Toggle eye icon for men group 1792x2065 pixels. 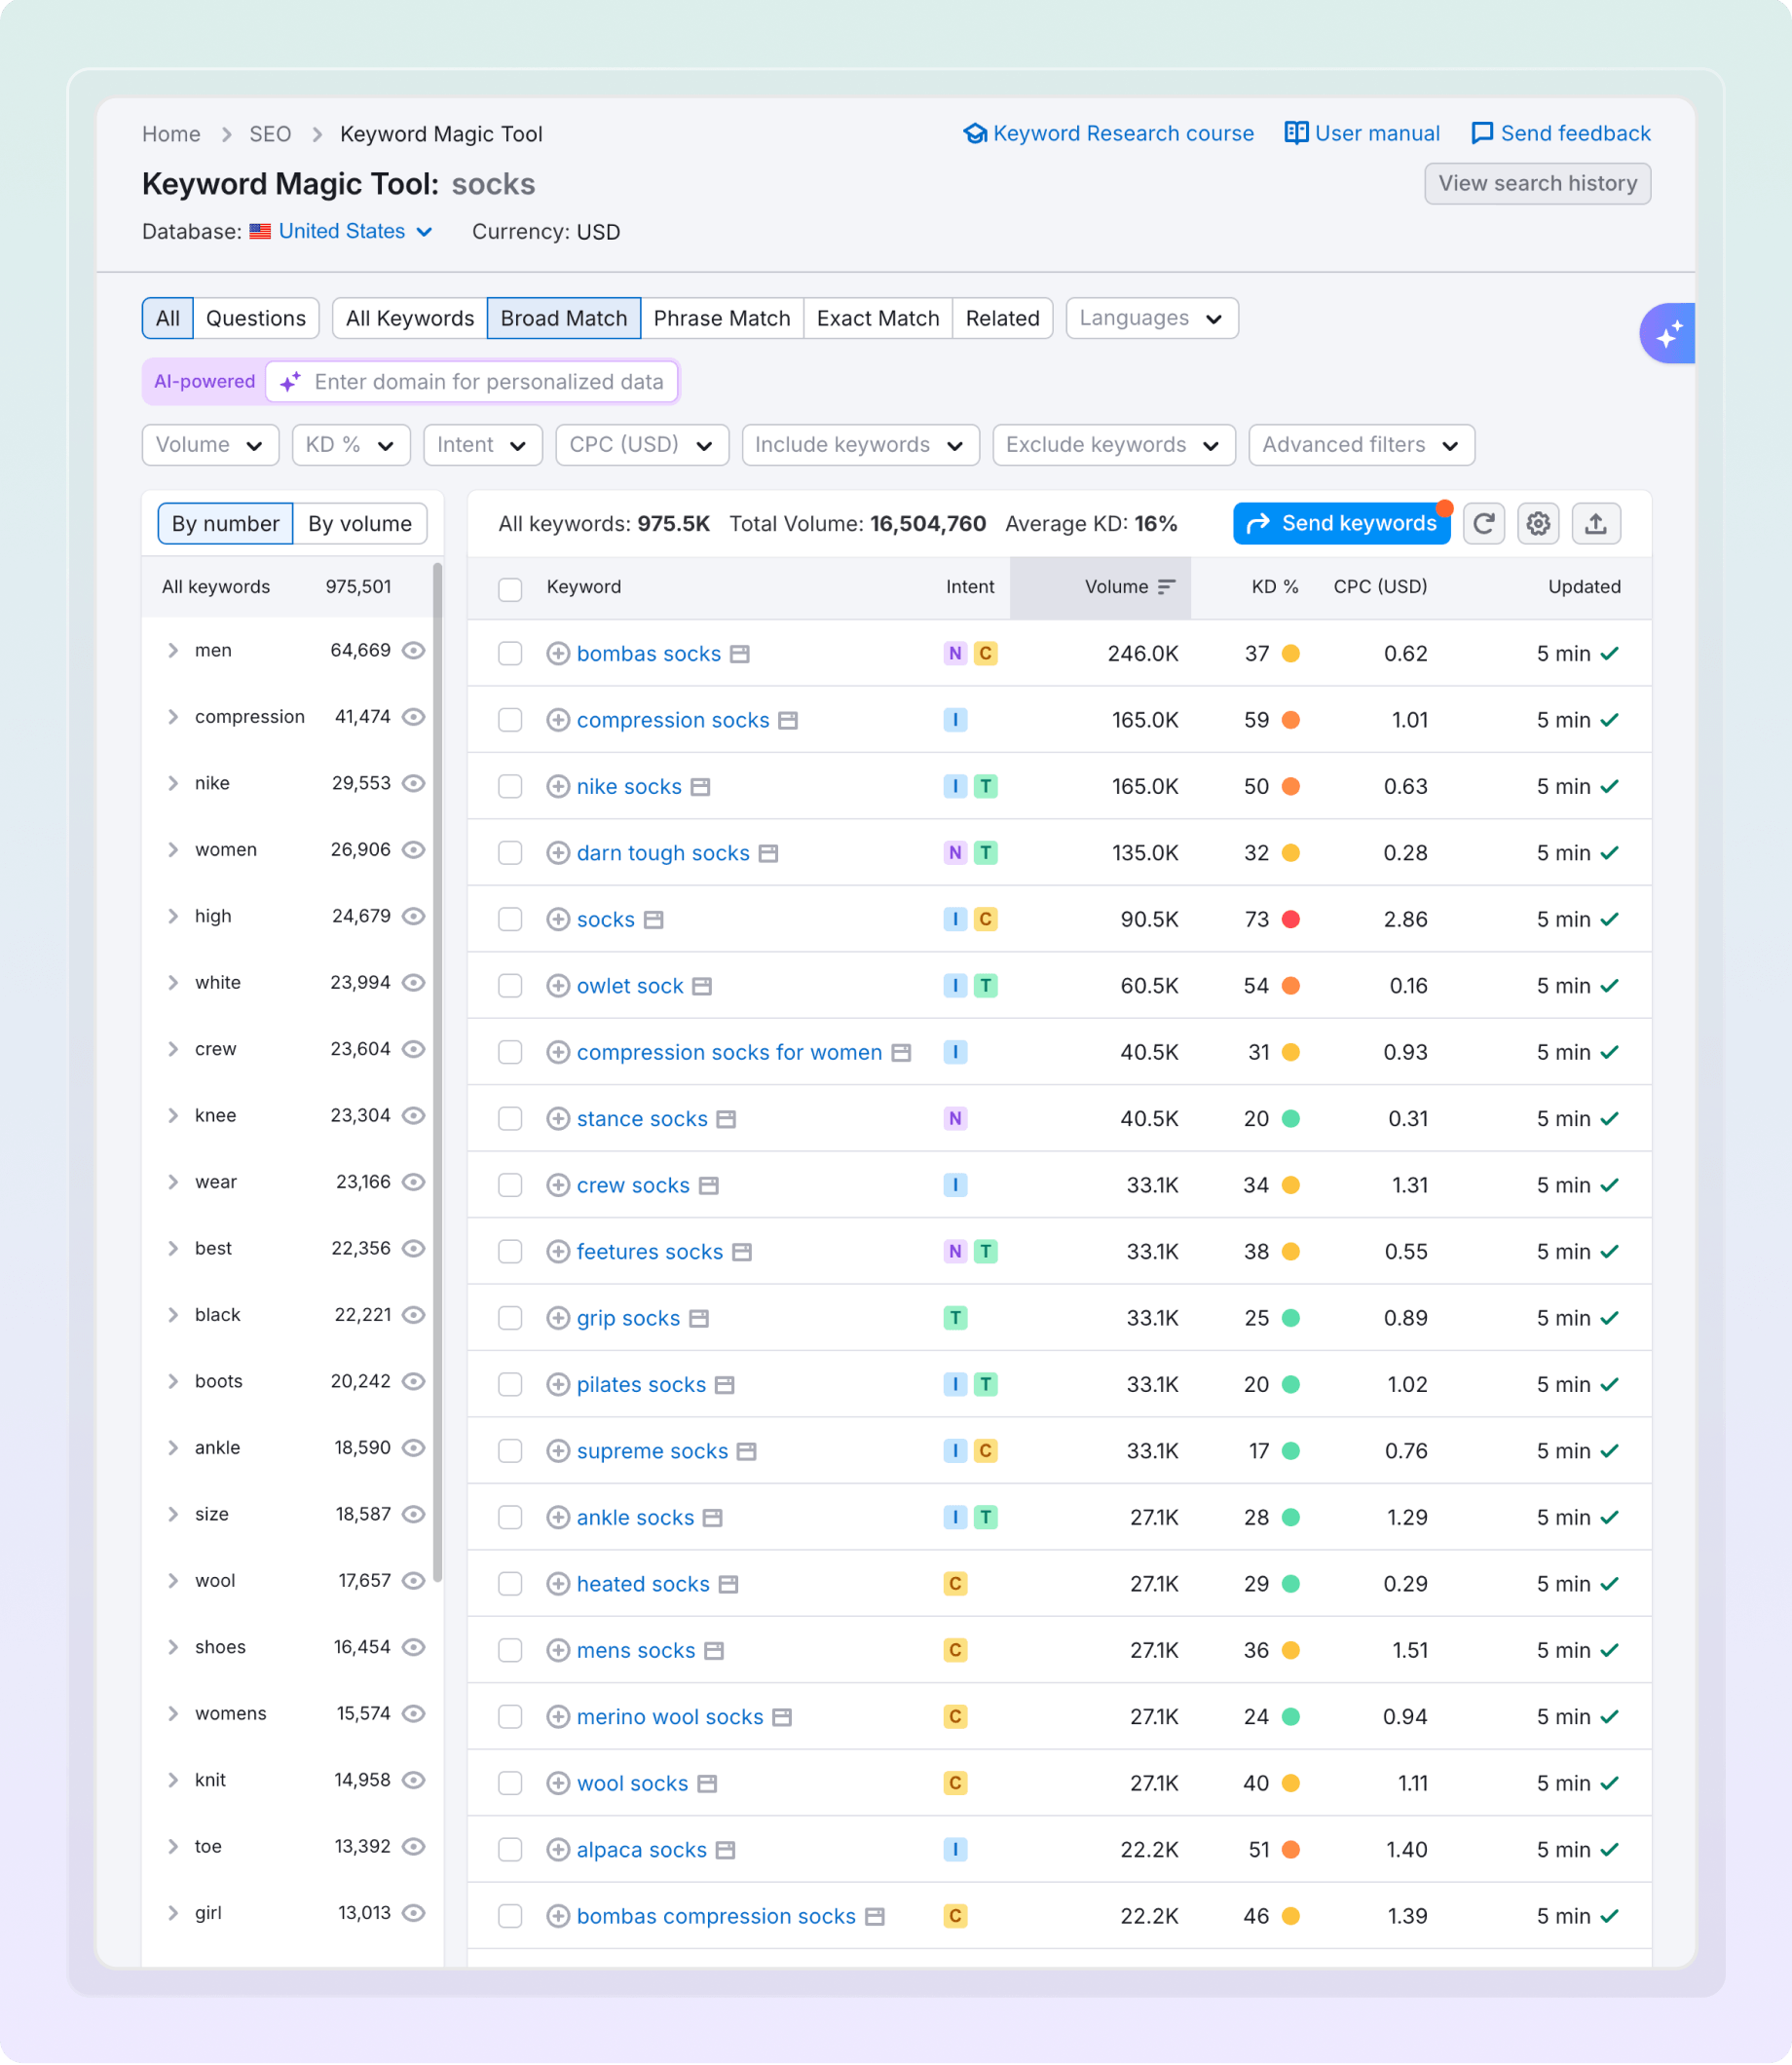pyautogui.click(x=414, y=651)
